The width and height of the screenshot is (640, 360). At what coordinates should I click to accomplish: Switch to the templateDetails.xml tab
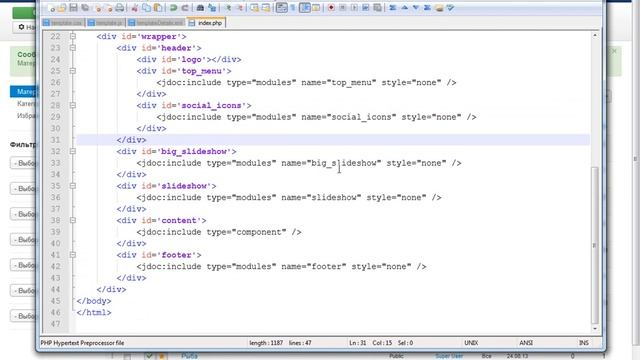coord(156,23)
